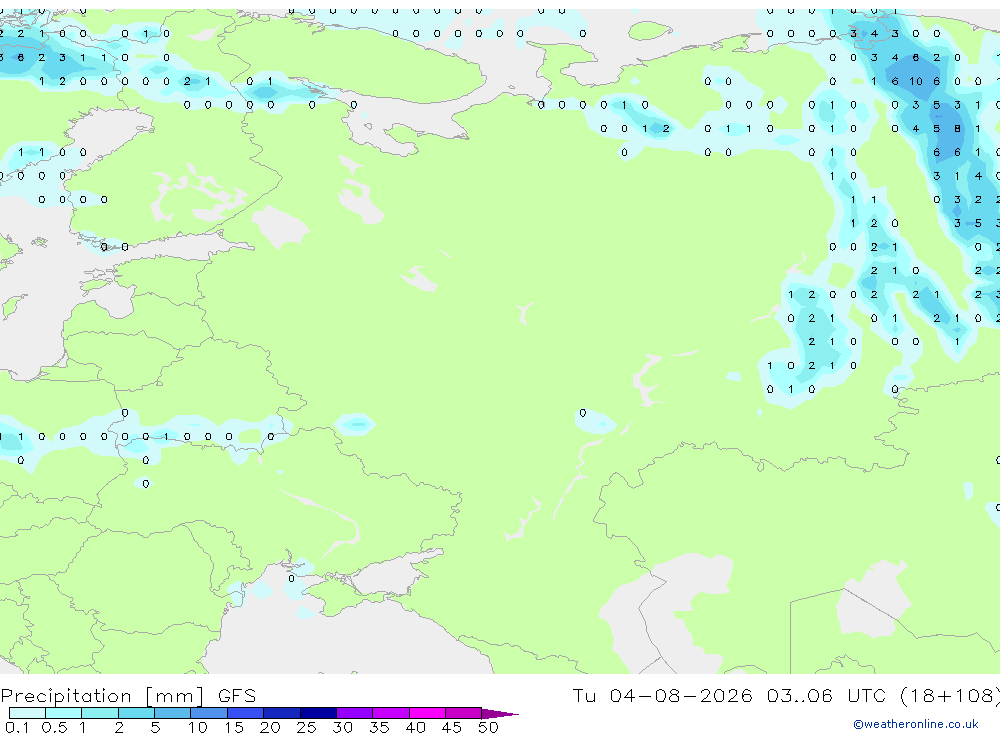This screenshot has width=1000, height=733.
Task: Click the 30–35 mm purple legend swatch
Action: 354,713
